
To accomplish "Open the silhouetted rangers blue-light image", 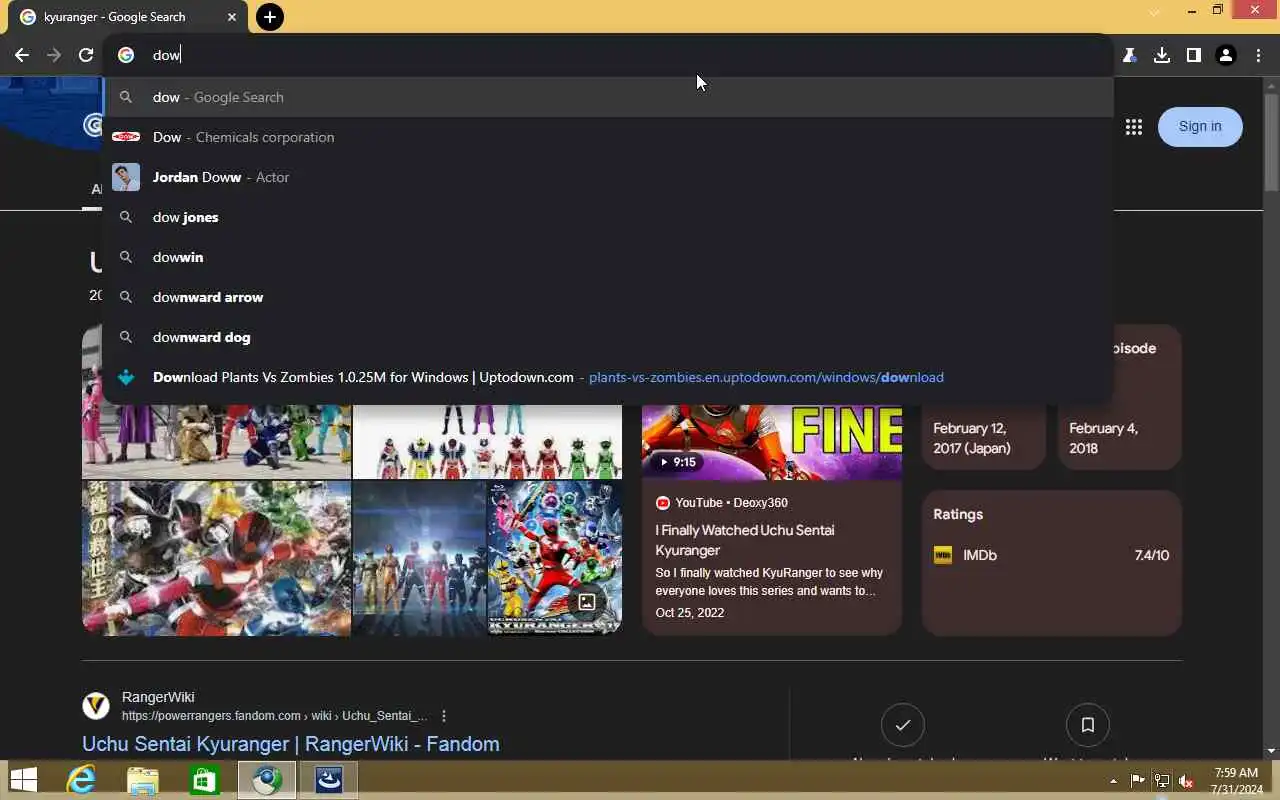I will tap(419, 558).
